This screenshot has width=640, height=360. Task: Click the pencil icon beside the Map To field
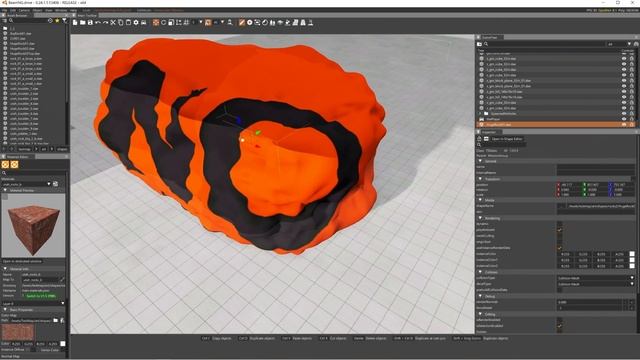(62, 280)
